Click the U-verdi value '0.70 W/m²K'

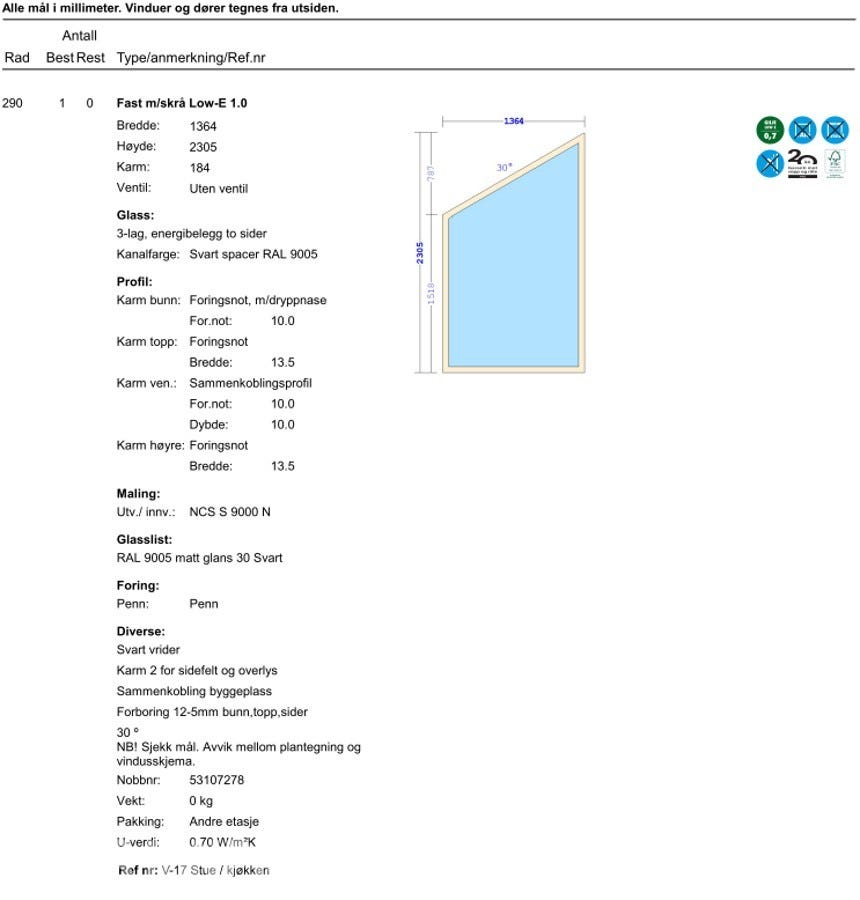click(x=222, y=843)
